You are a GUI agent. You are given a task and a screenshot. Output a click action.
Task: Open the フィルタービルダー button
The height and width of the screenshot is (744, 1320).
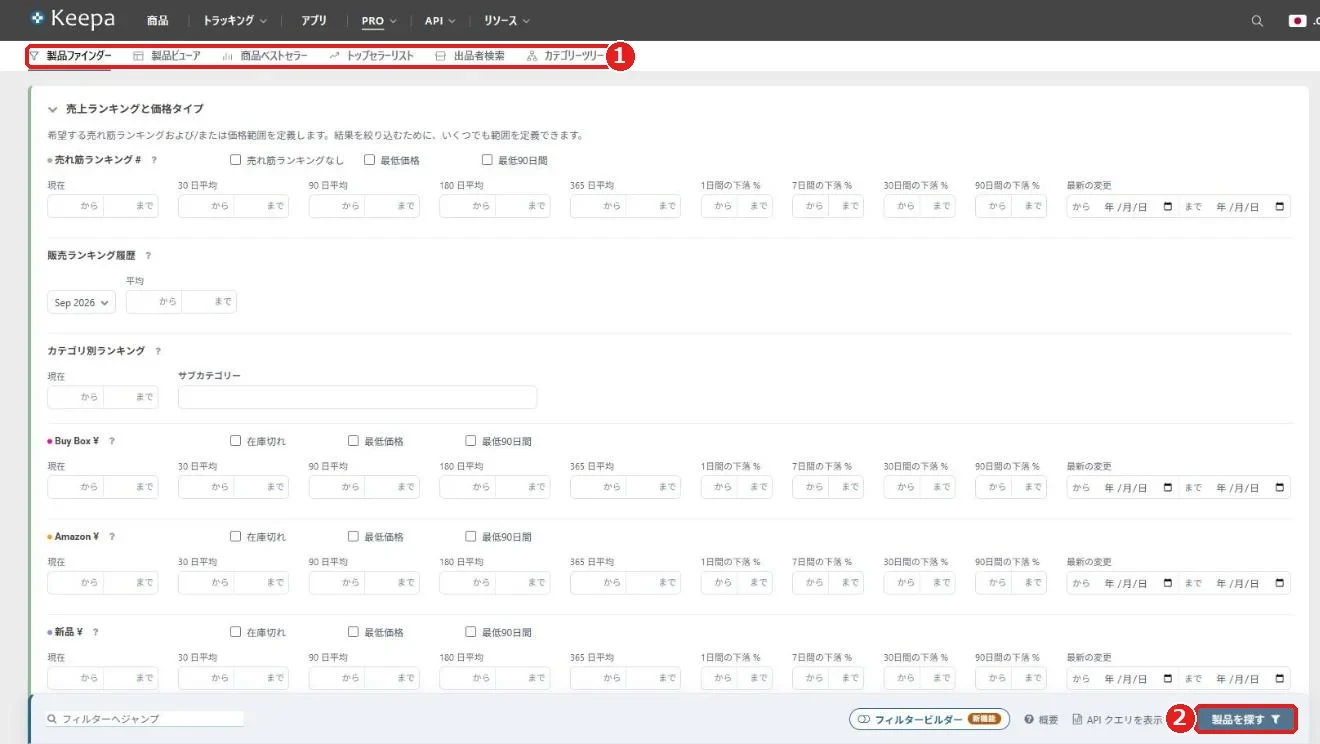click(929, 719)
